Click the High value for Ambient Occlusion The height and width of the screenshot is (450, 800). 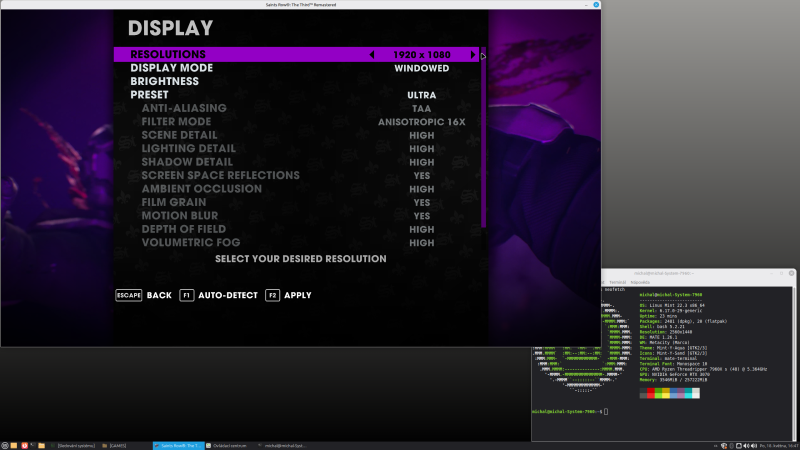tap(421, 189)
